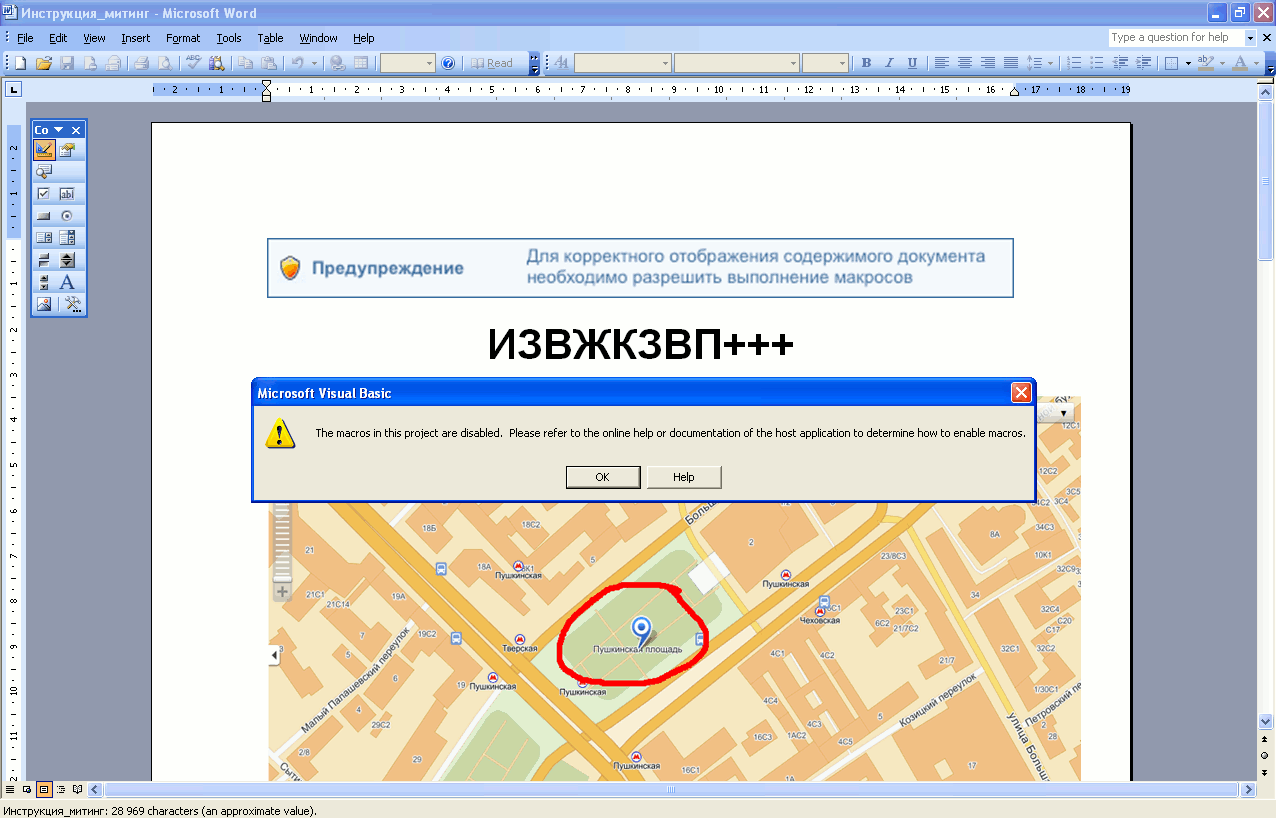This screenshot has height=818, width=1276.
Task: Click the Design Mode icon in Control Toolbox
Action: coord(44,150)
